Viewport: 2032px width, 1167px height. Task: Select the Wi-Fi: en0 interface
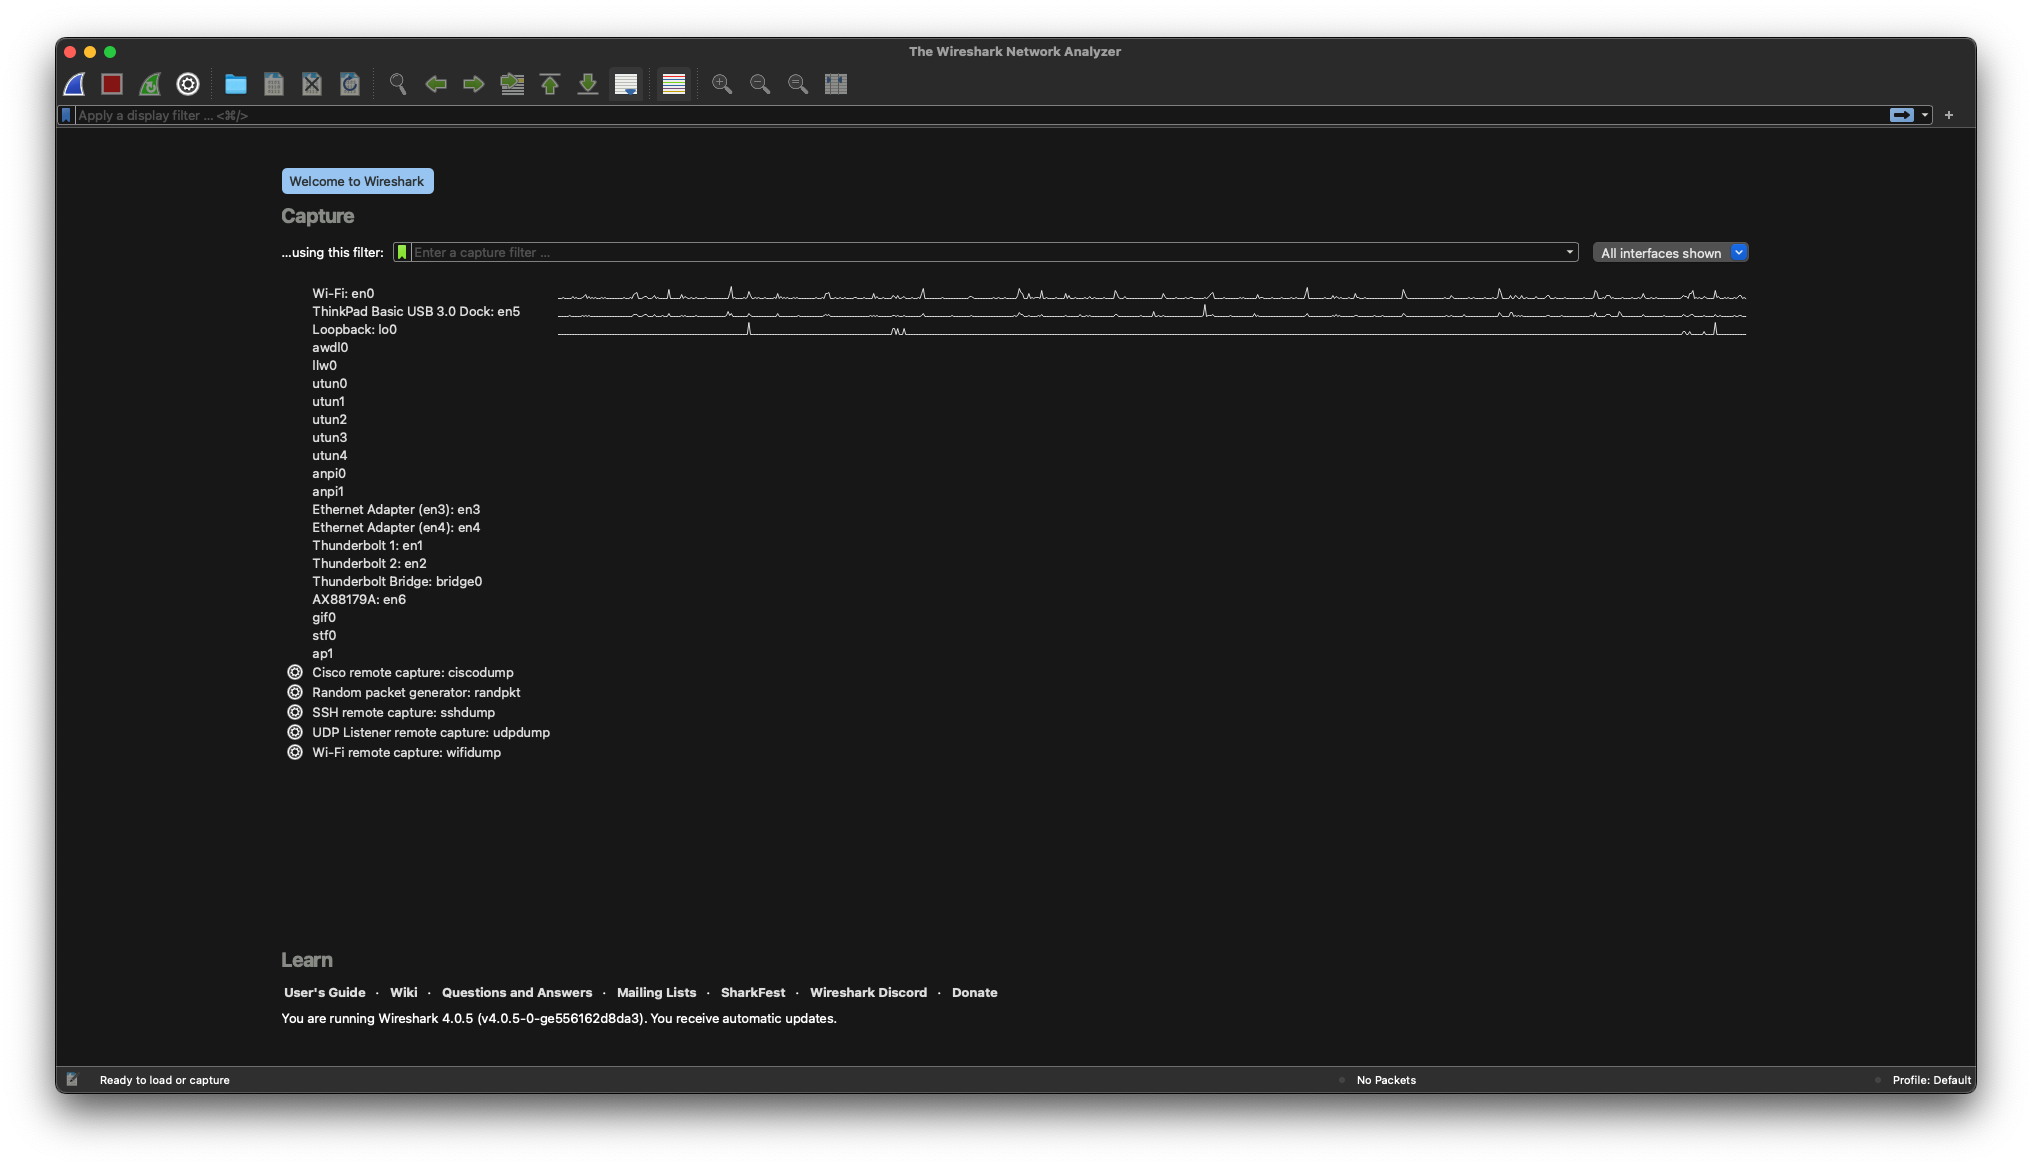pyautogui.click(x=343, y=294)
